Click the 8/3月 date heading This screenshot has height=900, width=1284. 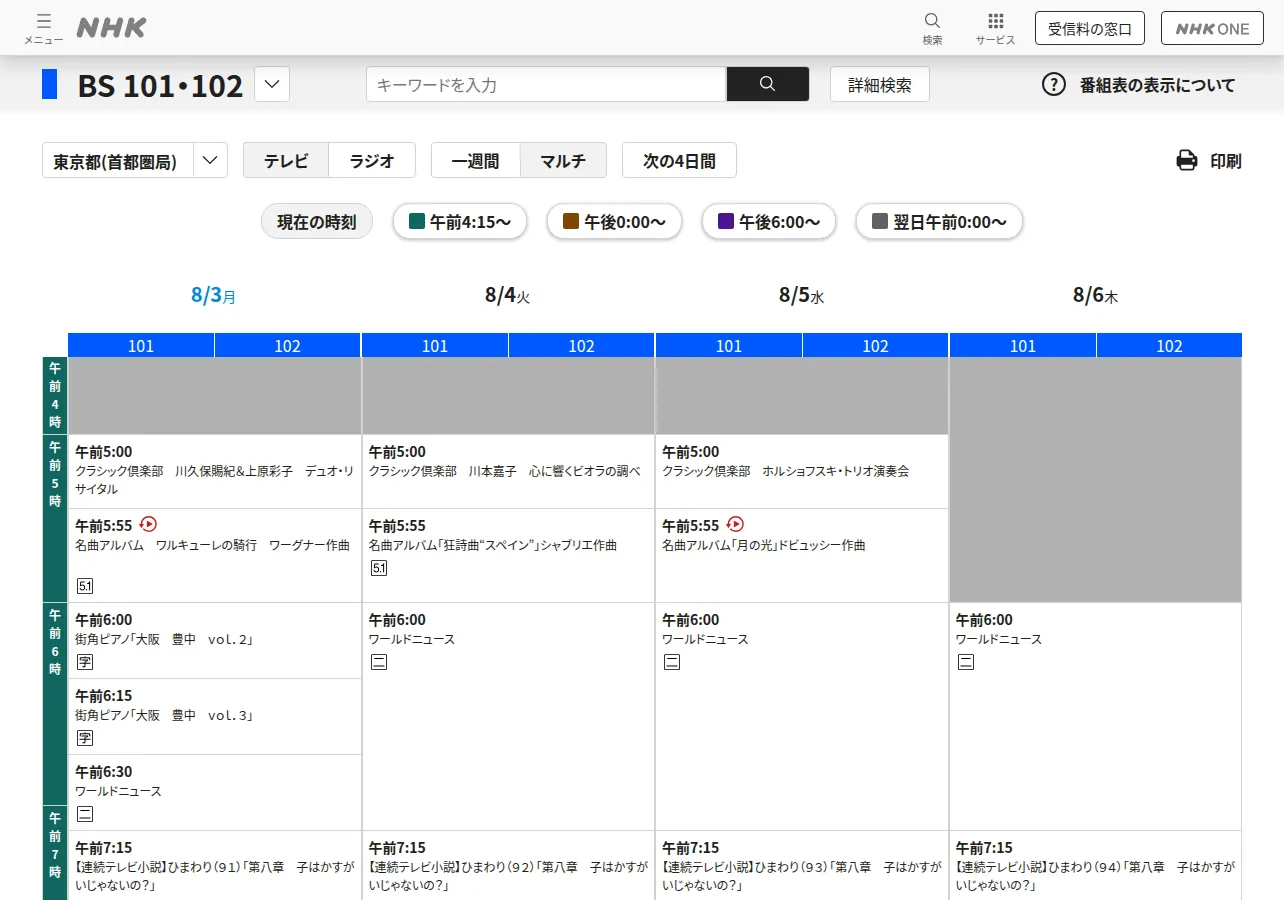pos(214,295)
